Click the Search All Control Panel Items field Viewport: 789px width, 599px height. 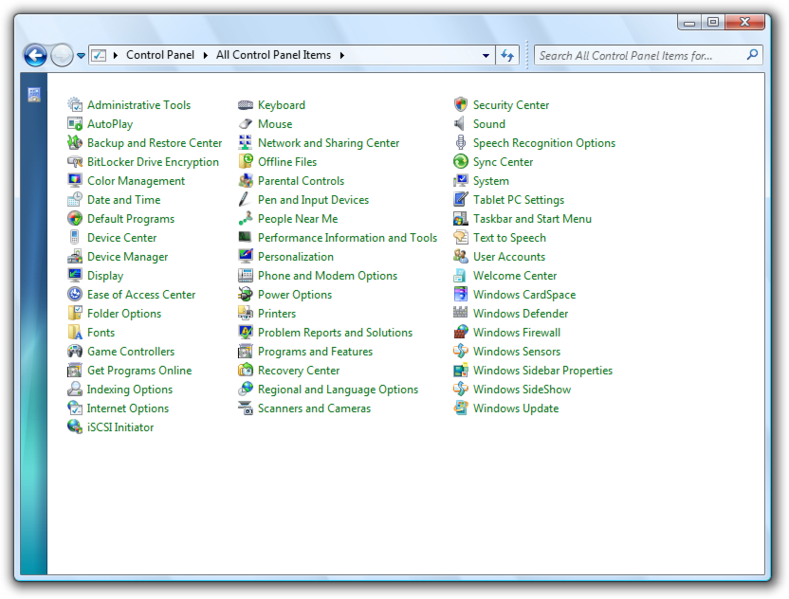(638, 56)
